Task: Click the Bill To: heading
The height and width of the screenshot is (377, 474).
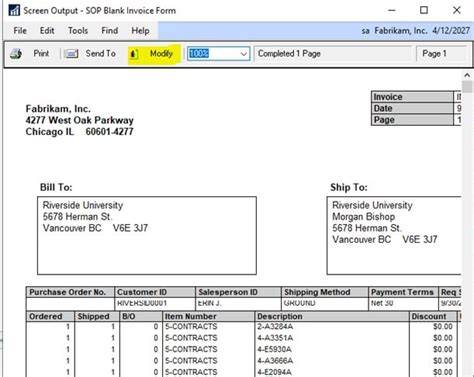Action: 56,187
